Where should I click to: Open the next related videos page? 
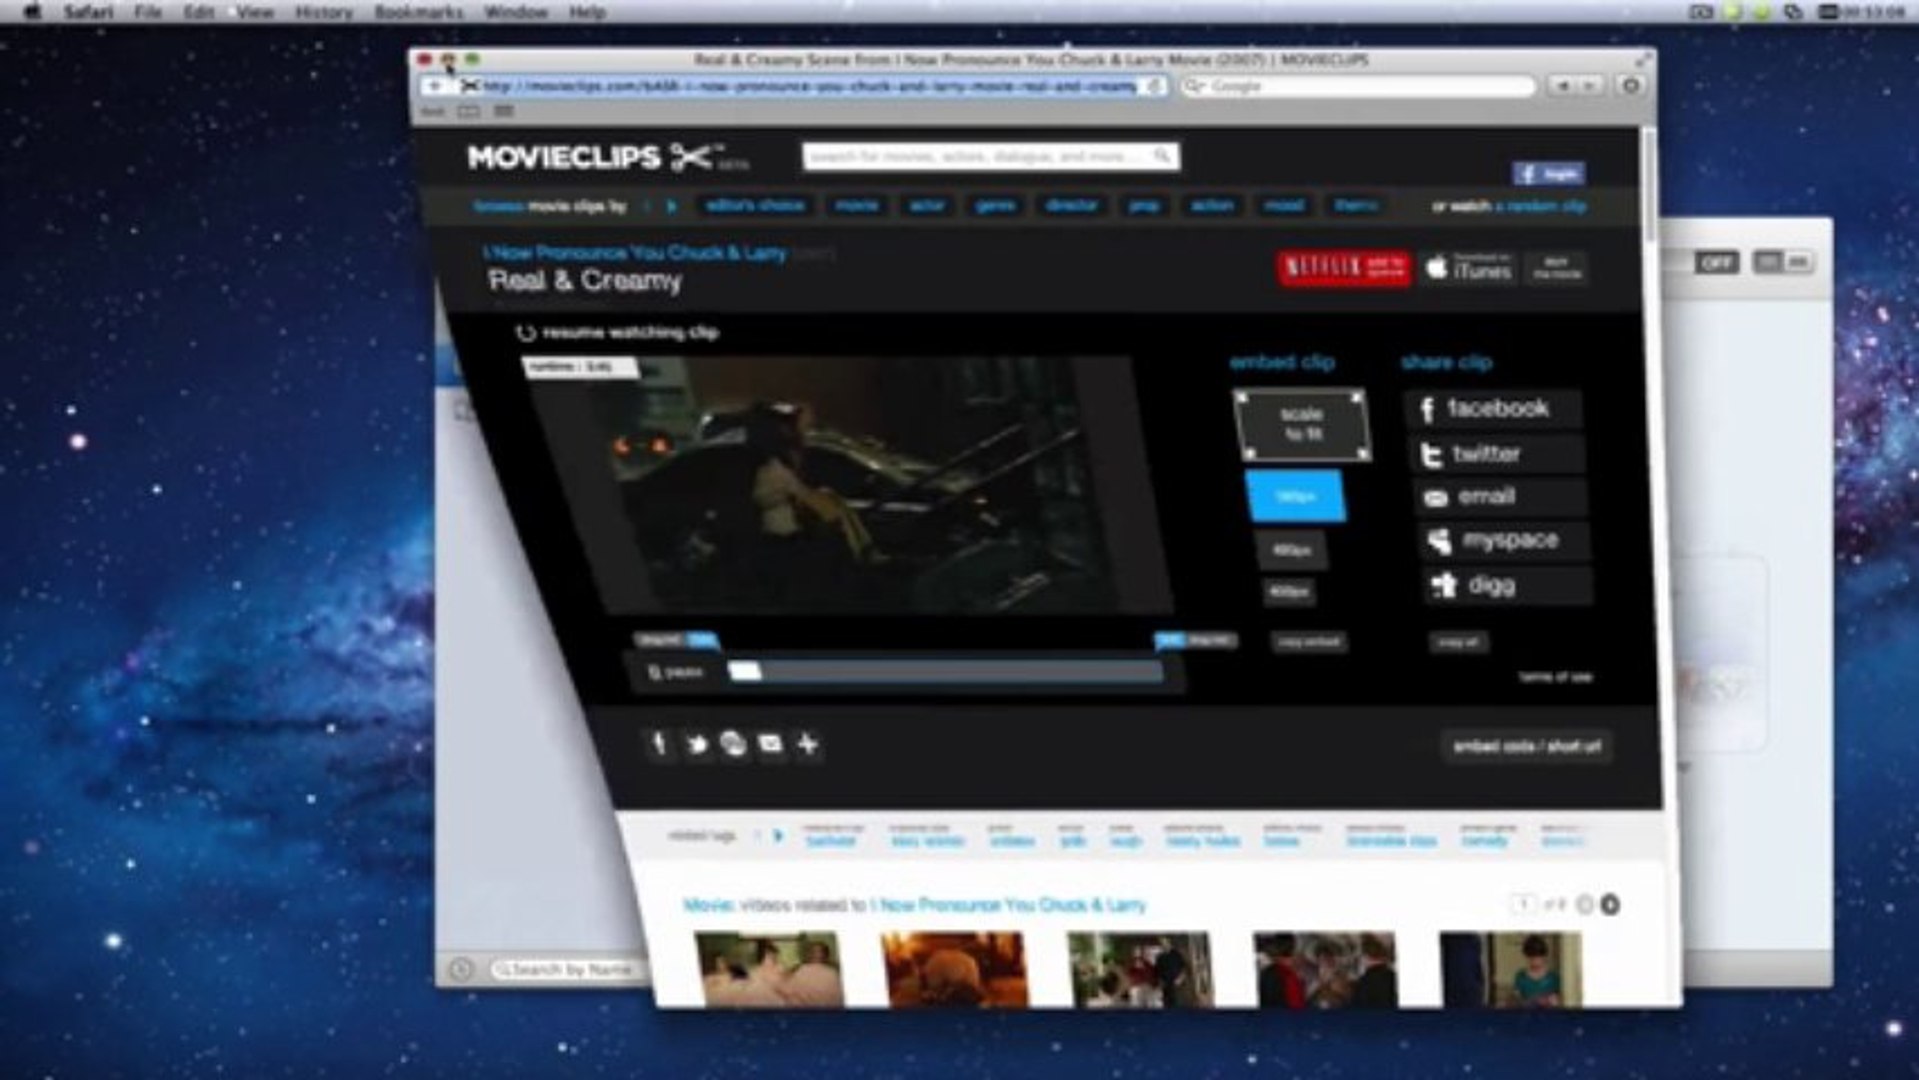[1610, 903]
